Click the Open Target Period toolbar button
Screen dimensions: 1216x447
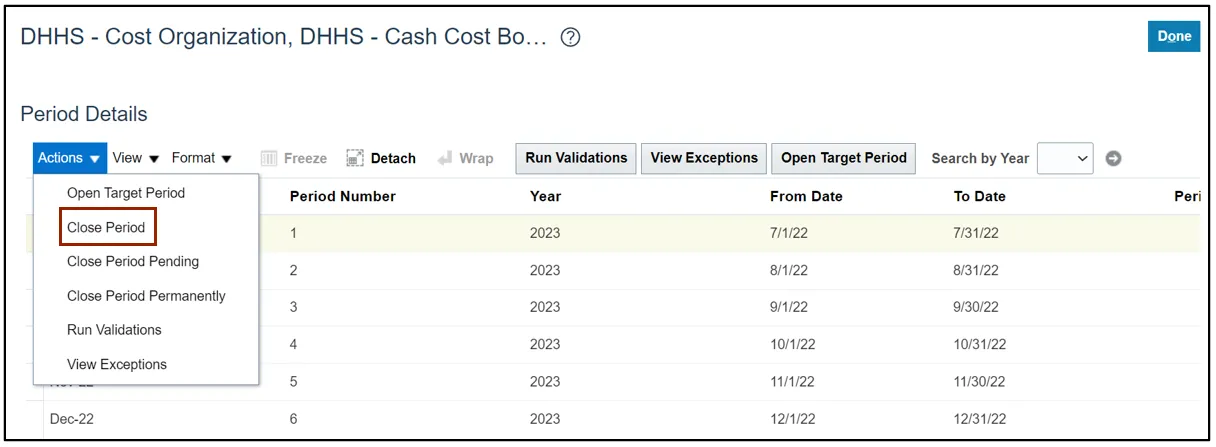(844, 158)
